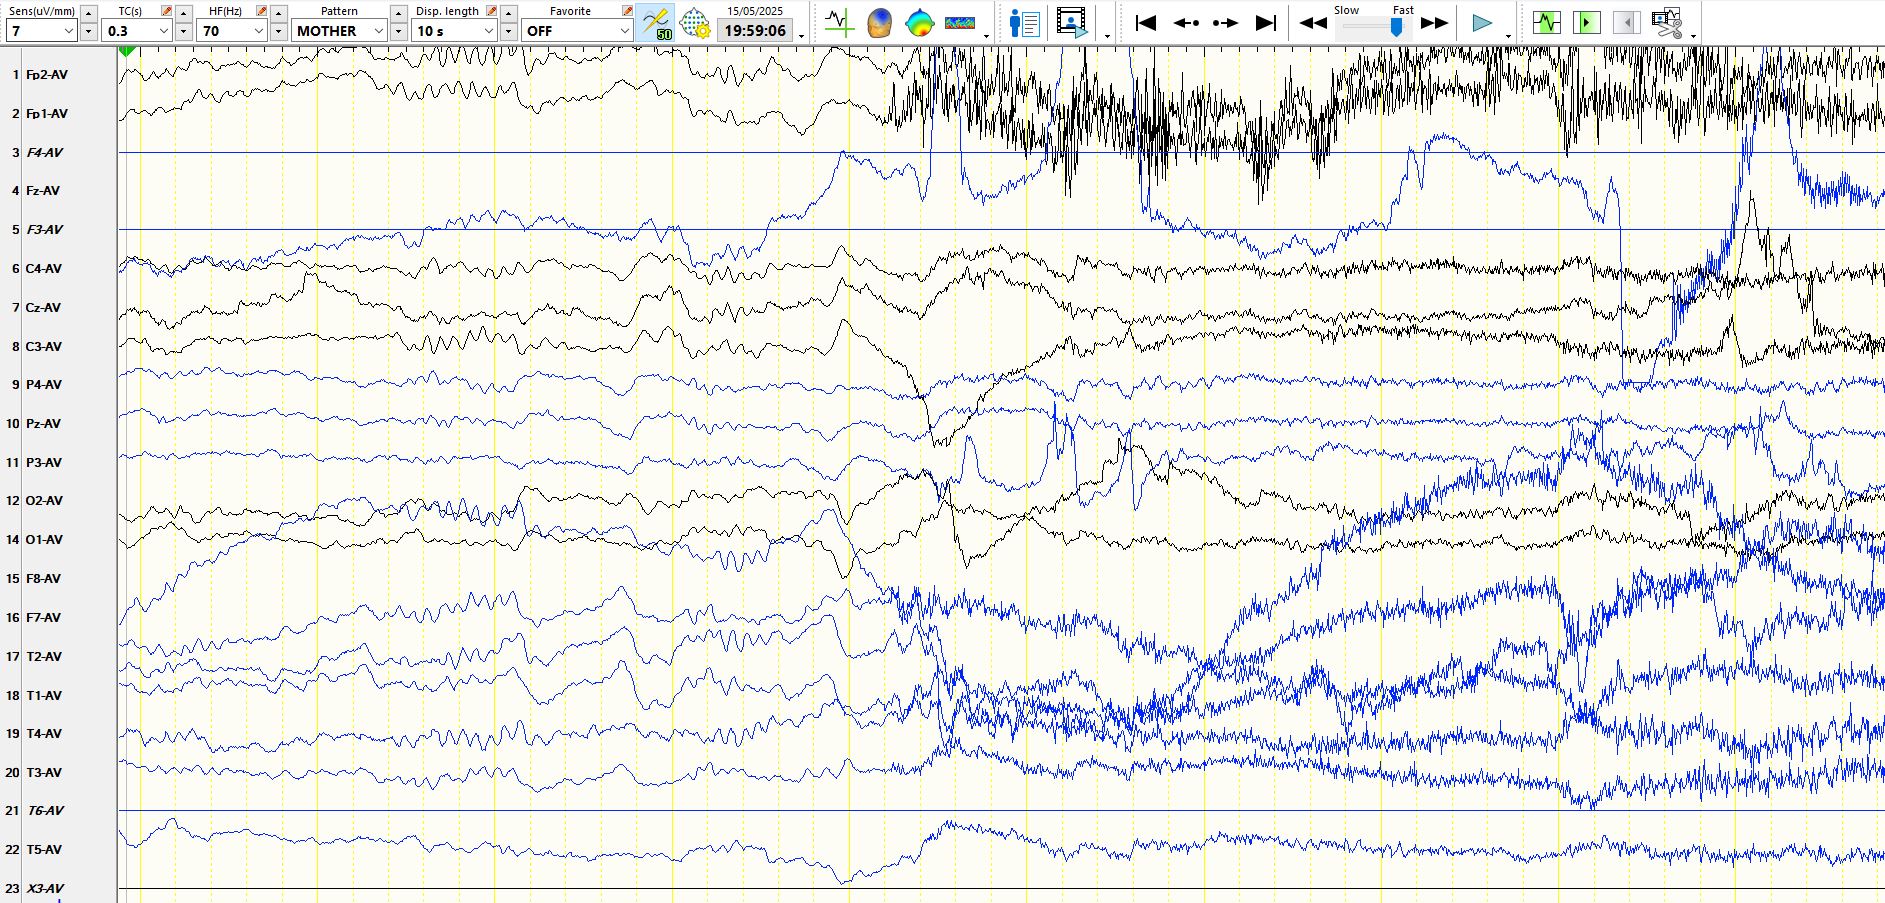Step forward one page of EEG
Image resolution: width=1885 pixels, height=903 pixels.
point(1226,22)
